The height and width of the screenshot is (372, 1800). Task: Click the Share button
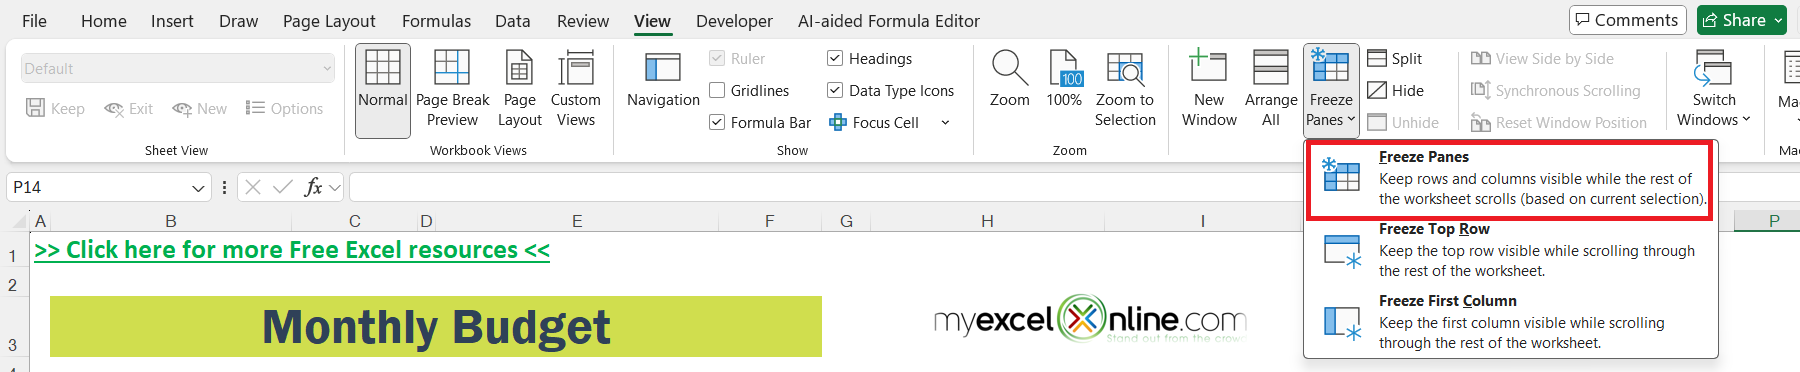[x=1742, y=20]
